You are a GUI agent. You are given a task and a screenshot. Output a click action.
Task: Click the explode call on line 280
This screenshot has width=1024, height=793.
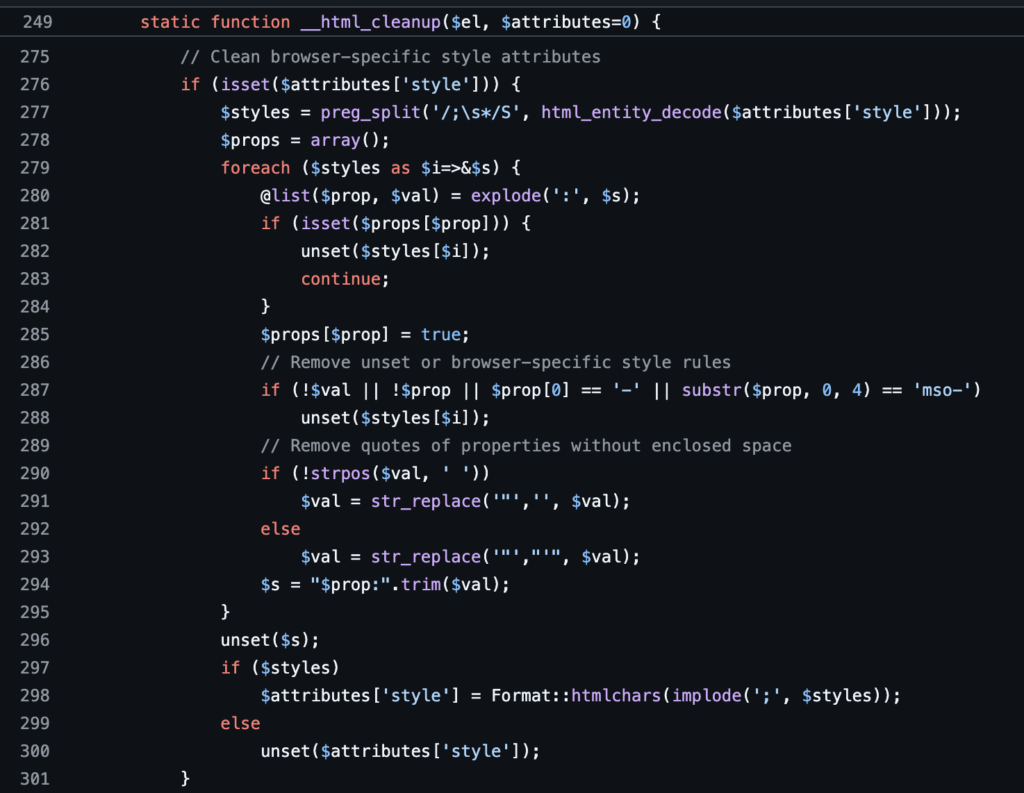click(505, 196)
